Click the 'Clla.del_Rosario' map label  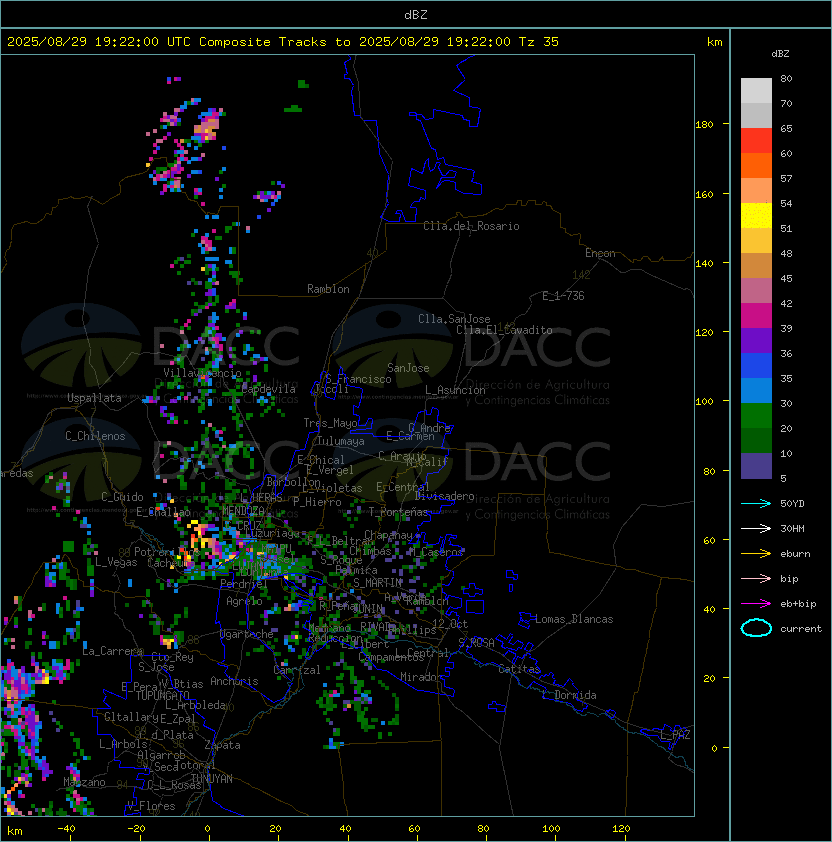click(x=471, y=226)
